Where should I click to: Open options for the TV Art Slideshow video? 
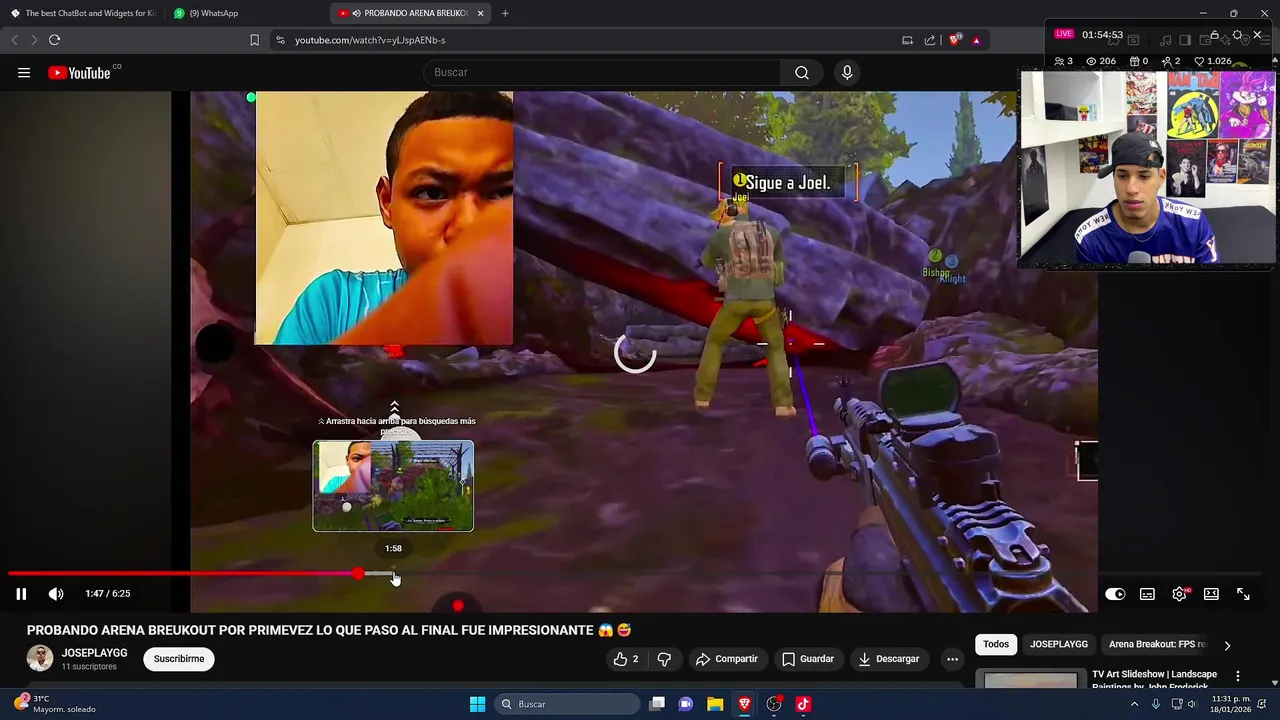point(1238,676)
